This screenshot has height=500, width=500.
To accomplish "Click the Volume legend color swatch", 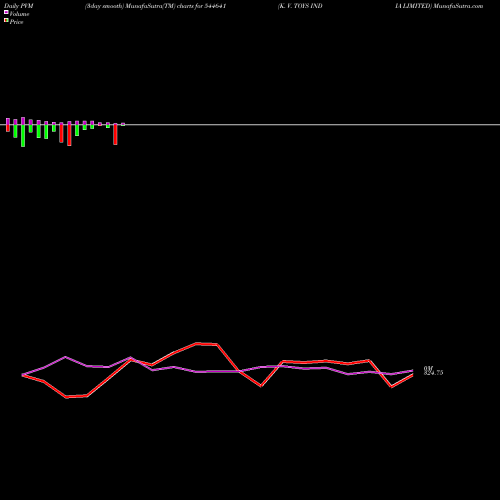I will (x=6, y=12).
